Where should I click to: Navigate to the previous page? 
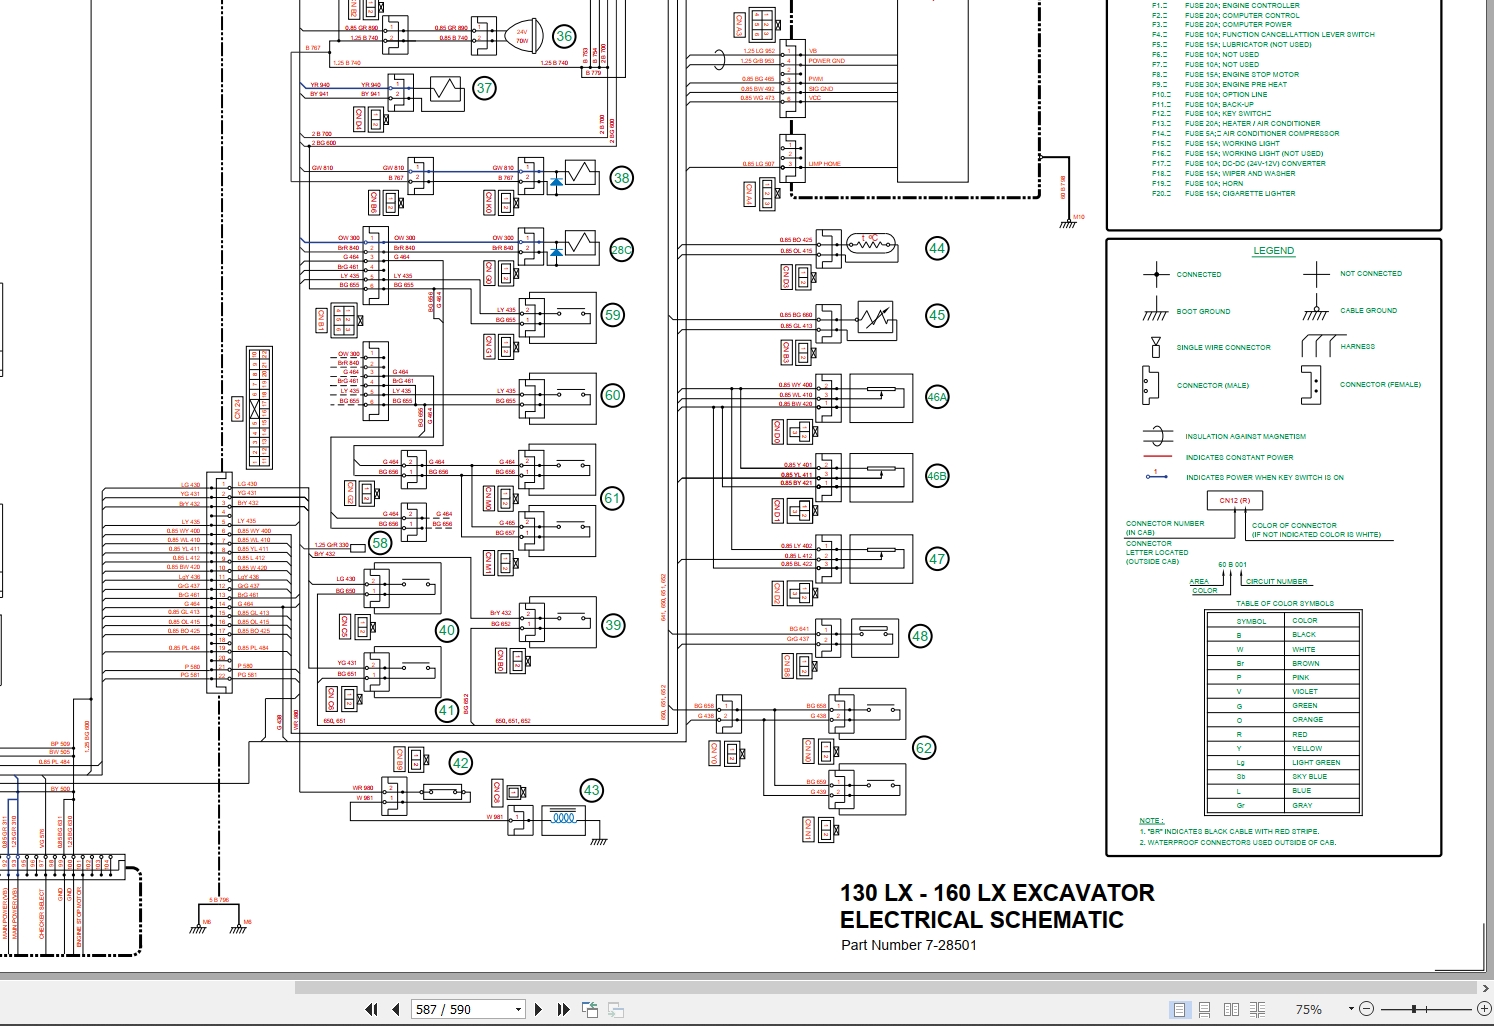396,1009
